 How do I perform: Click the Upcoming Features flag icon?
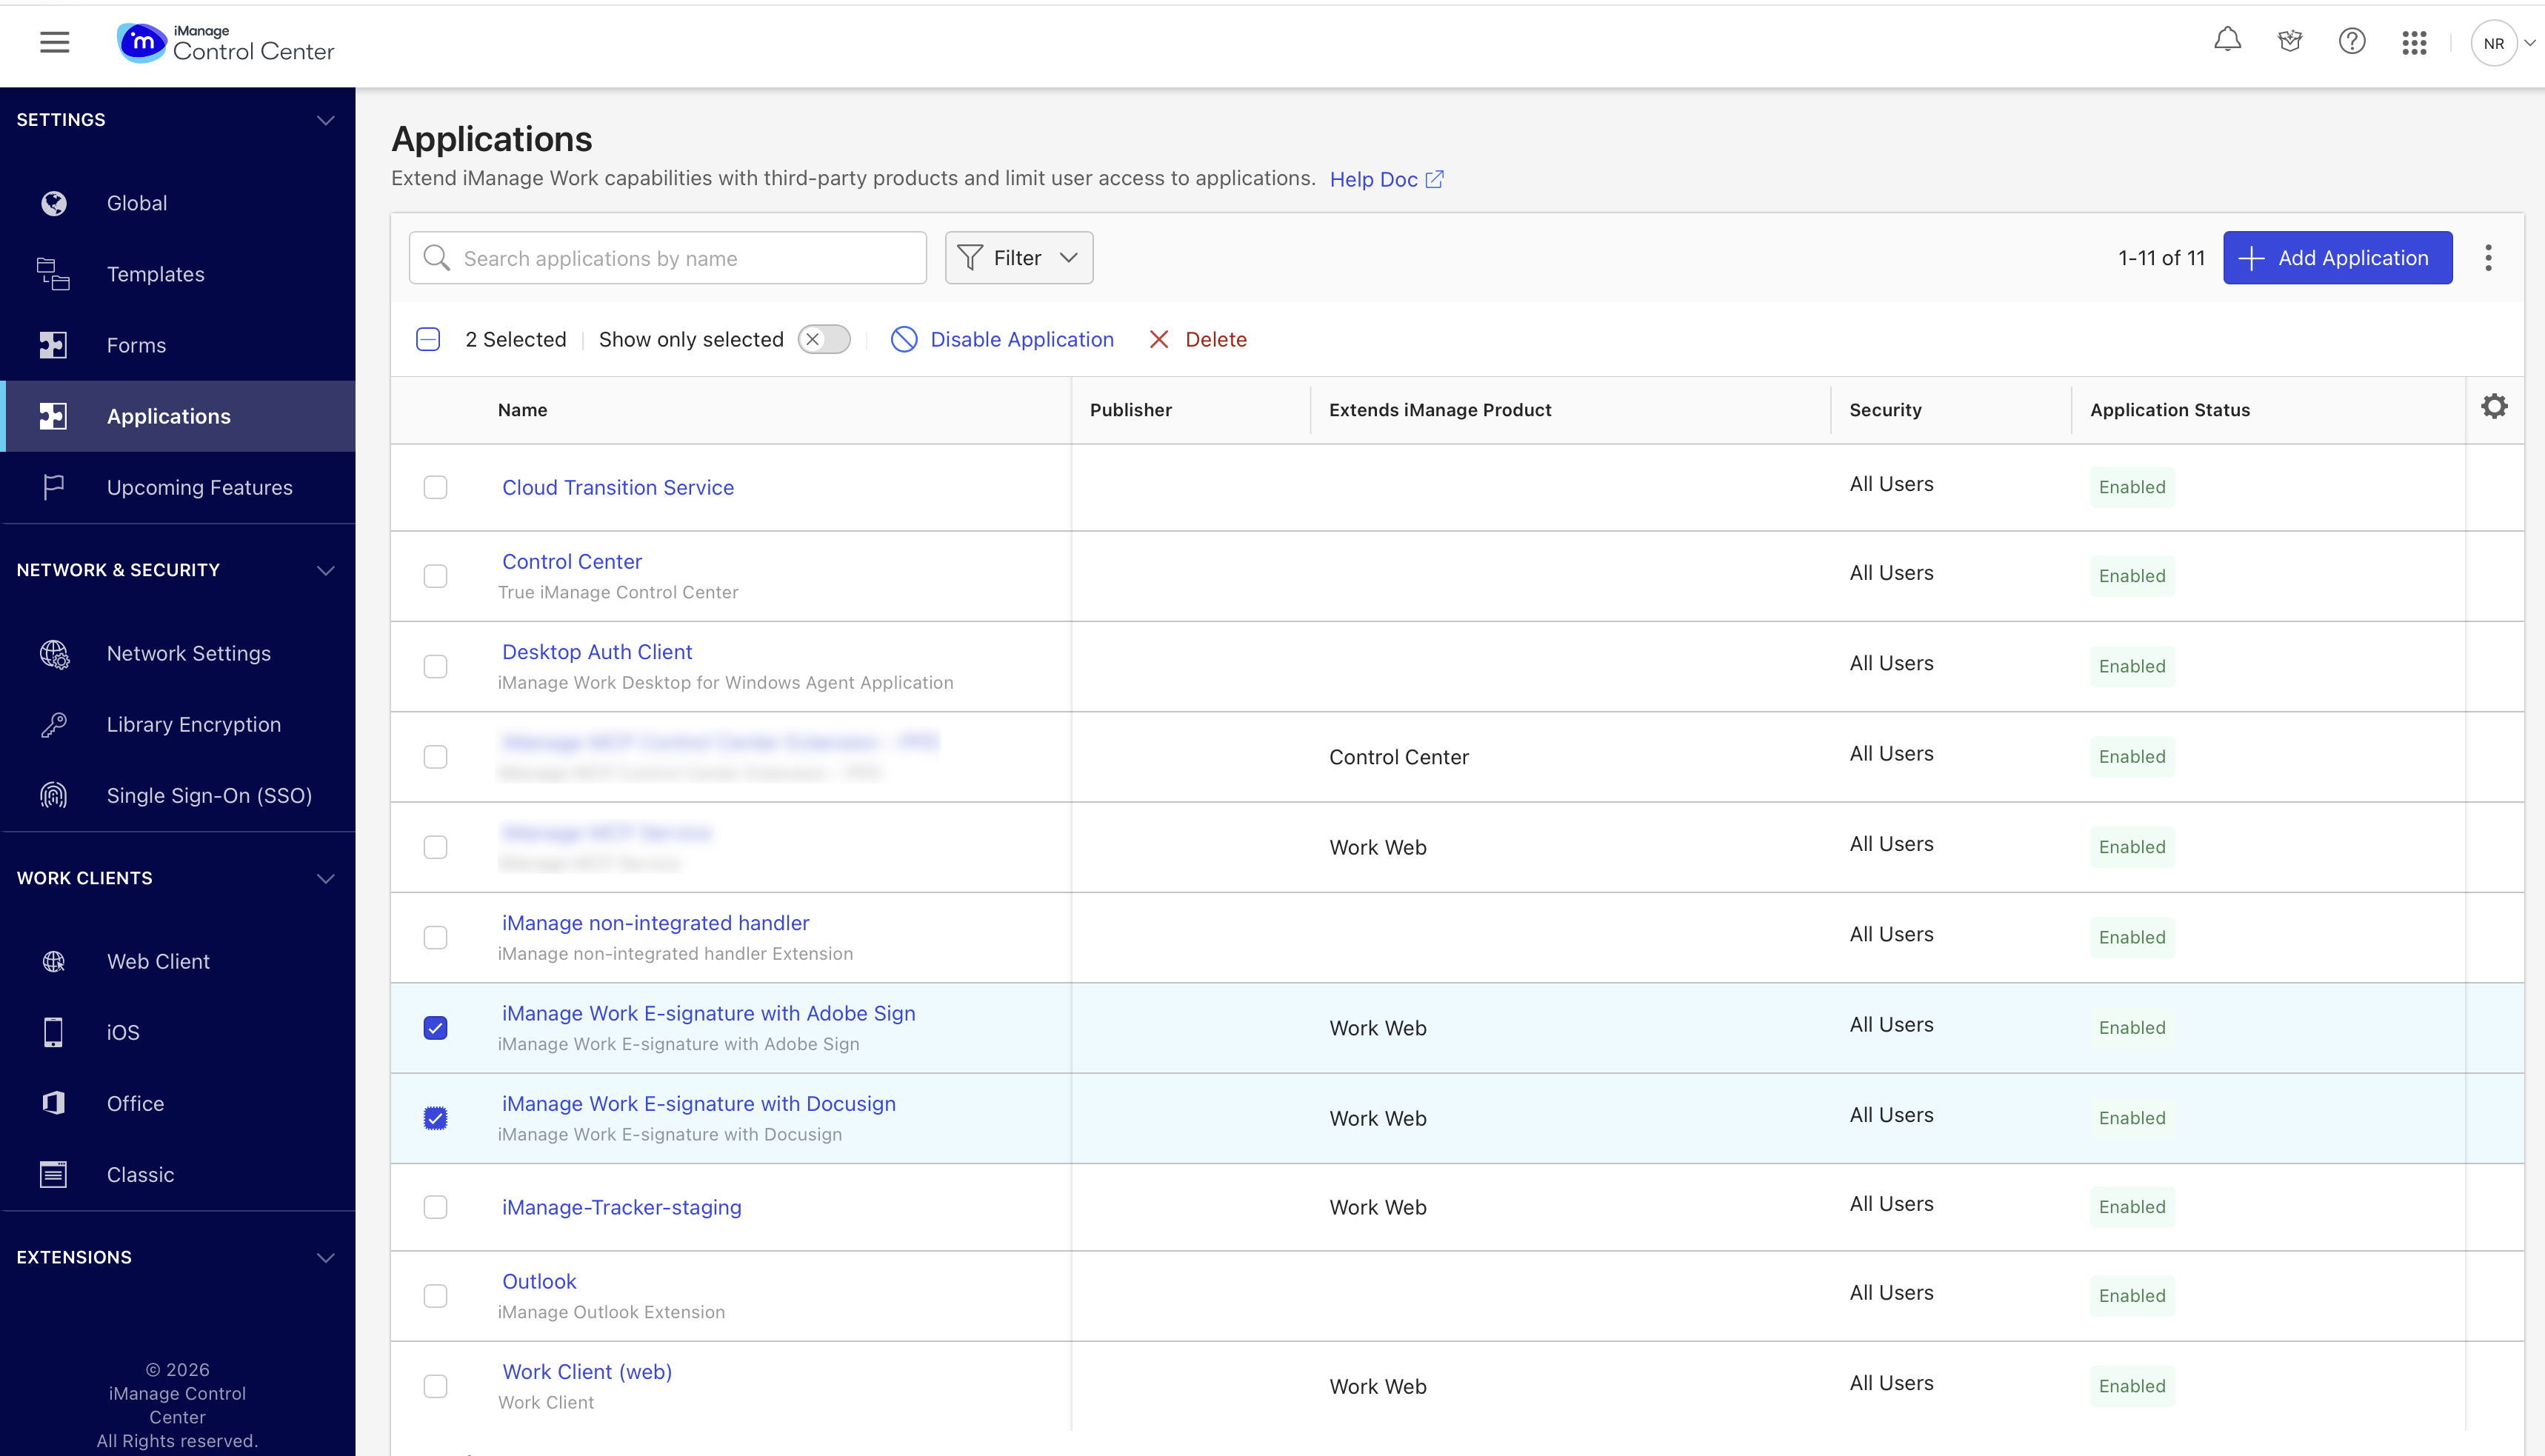pyautogui.click(x=54, y=487)
